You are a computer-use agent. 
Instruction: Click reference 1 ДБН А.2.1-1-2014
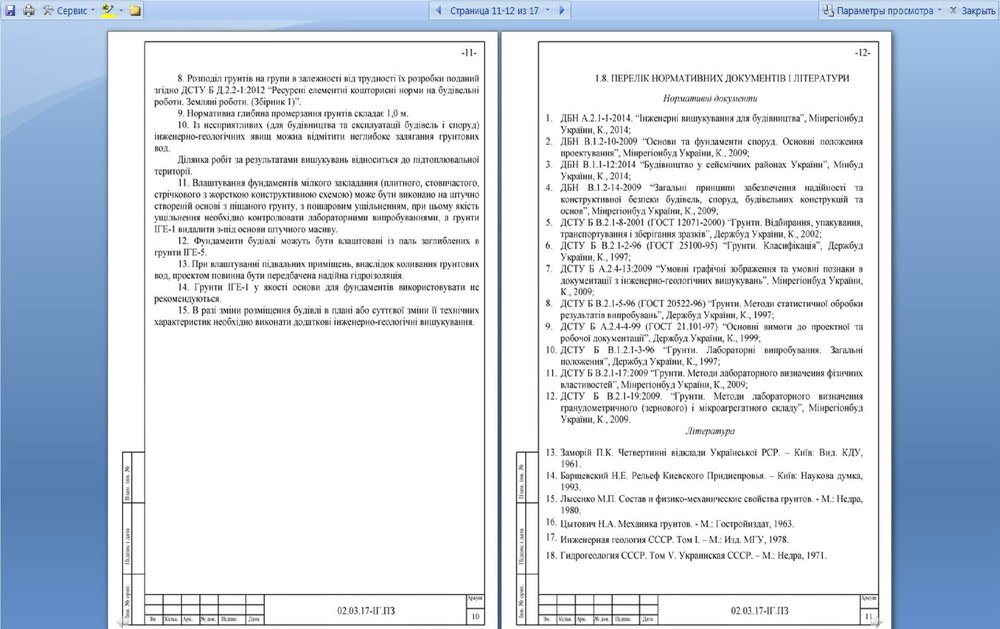pos(704,124)
